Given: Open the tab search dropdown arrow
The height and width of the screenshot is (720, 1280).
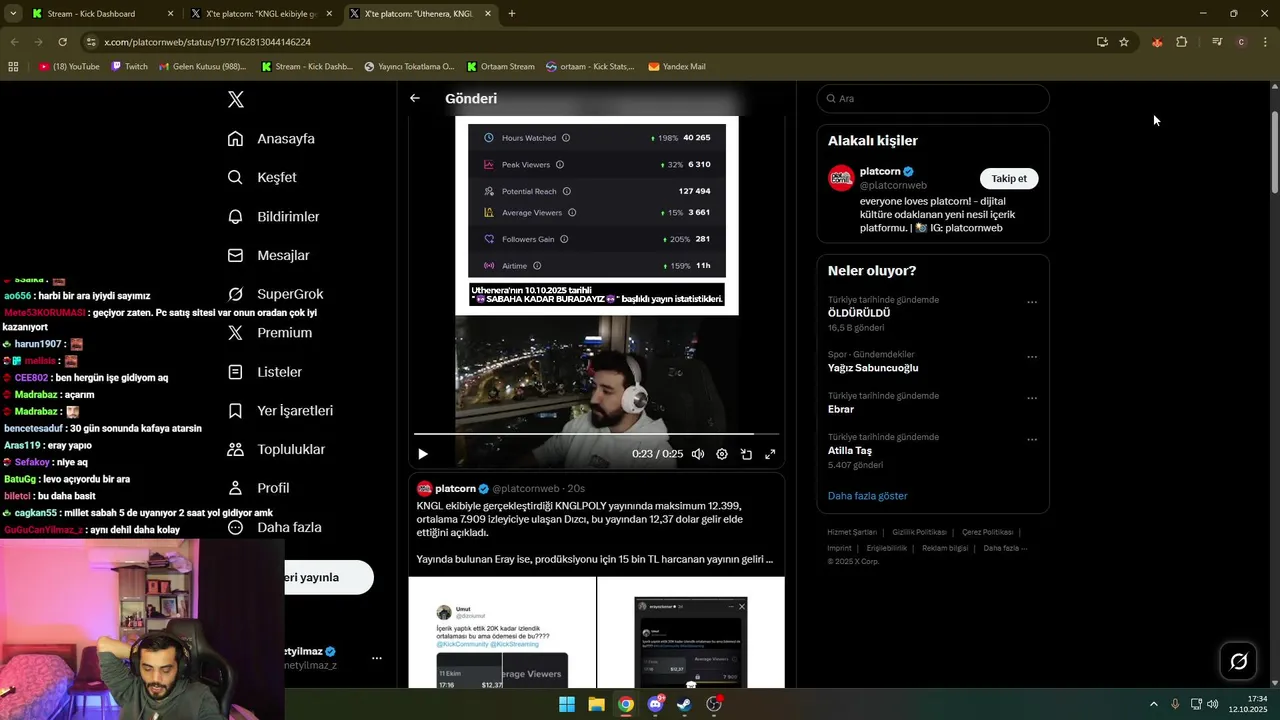Looking at the screenshot, I should 13,14.
